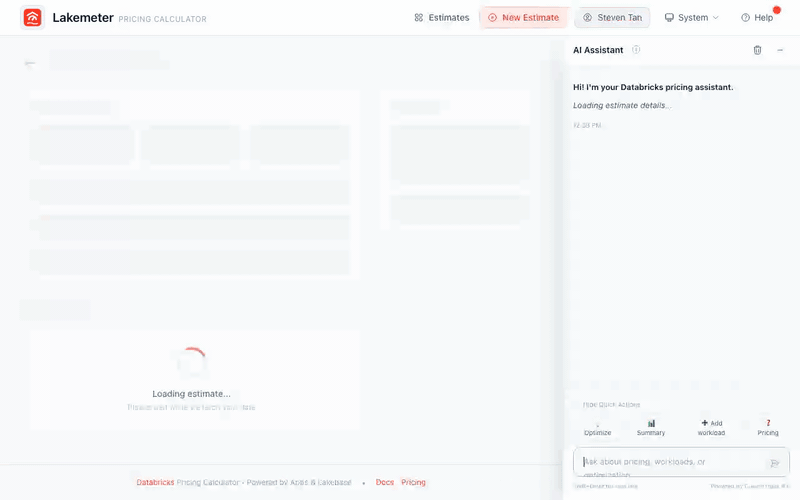Click the Add workload quick action

click(x=711, y=428)
